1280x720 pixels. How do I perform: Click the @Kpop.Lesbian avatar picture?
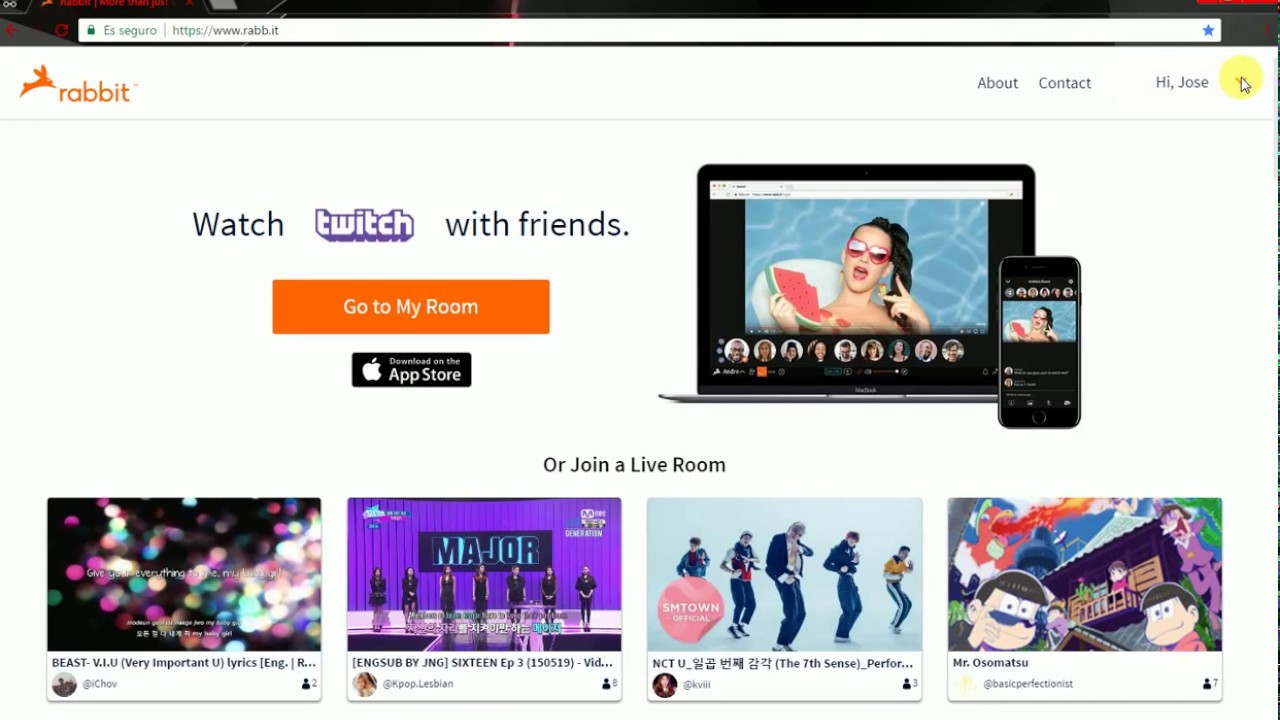[x=365, y=684]
